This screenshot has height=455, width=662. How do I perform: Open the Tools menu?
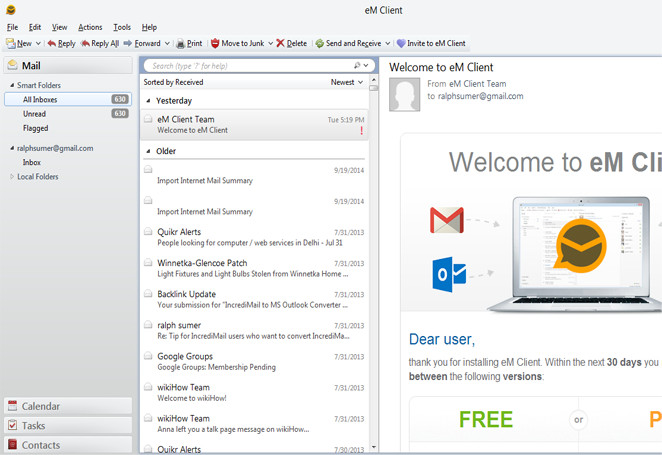coord(122,27)
